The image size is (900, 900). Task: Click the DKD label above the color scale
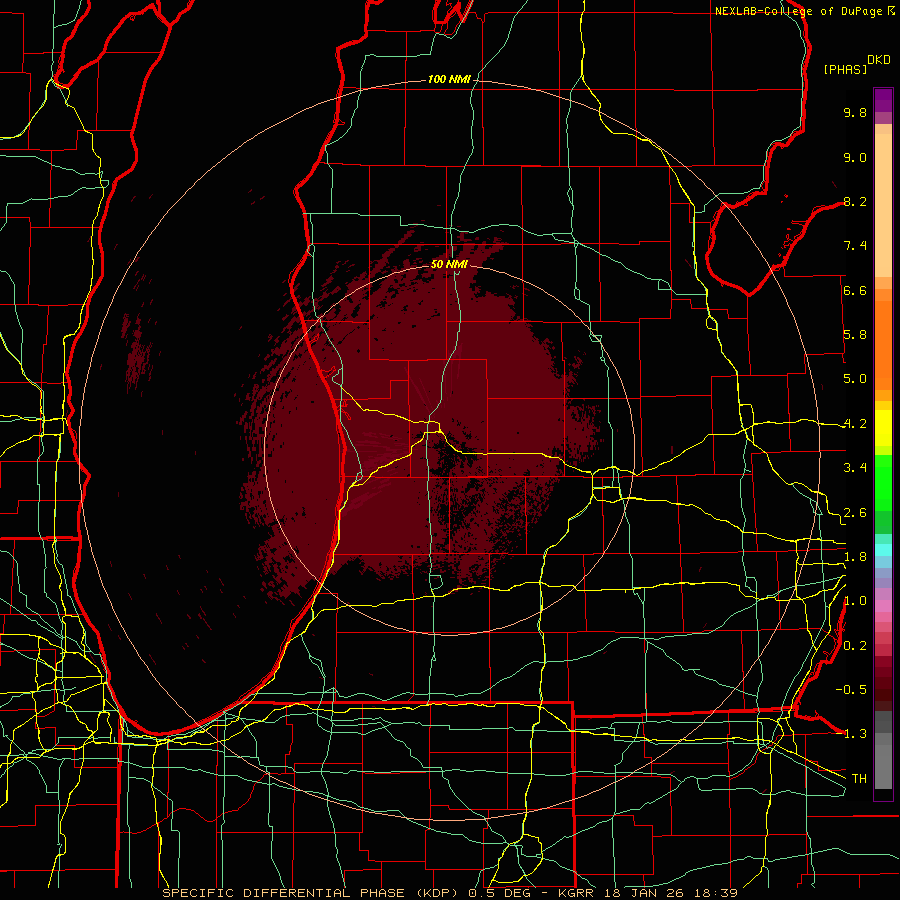tap(878, 60)
